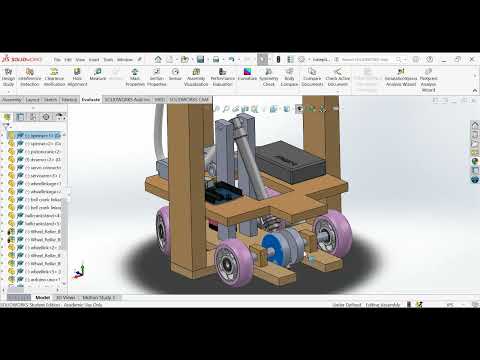Click Zoom to Fit in view toolbar
Viewport: 480px width, 360px height.
coord(216,109)
